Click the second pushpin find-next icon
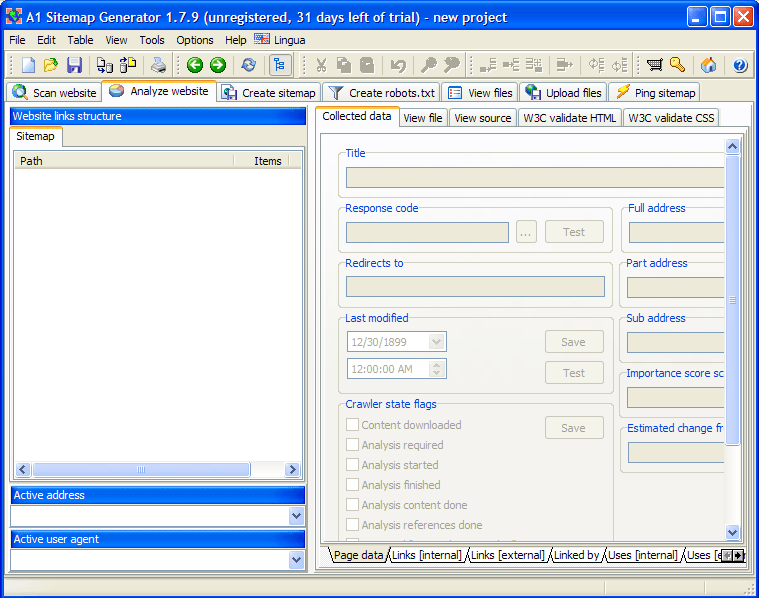The height and width of the screenshot is (598, 759). [x=451, y=65]
